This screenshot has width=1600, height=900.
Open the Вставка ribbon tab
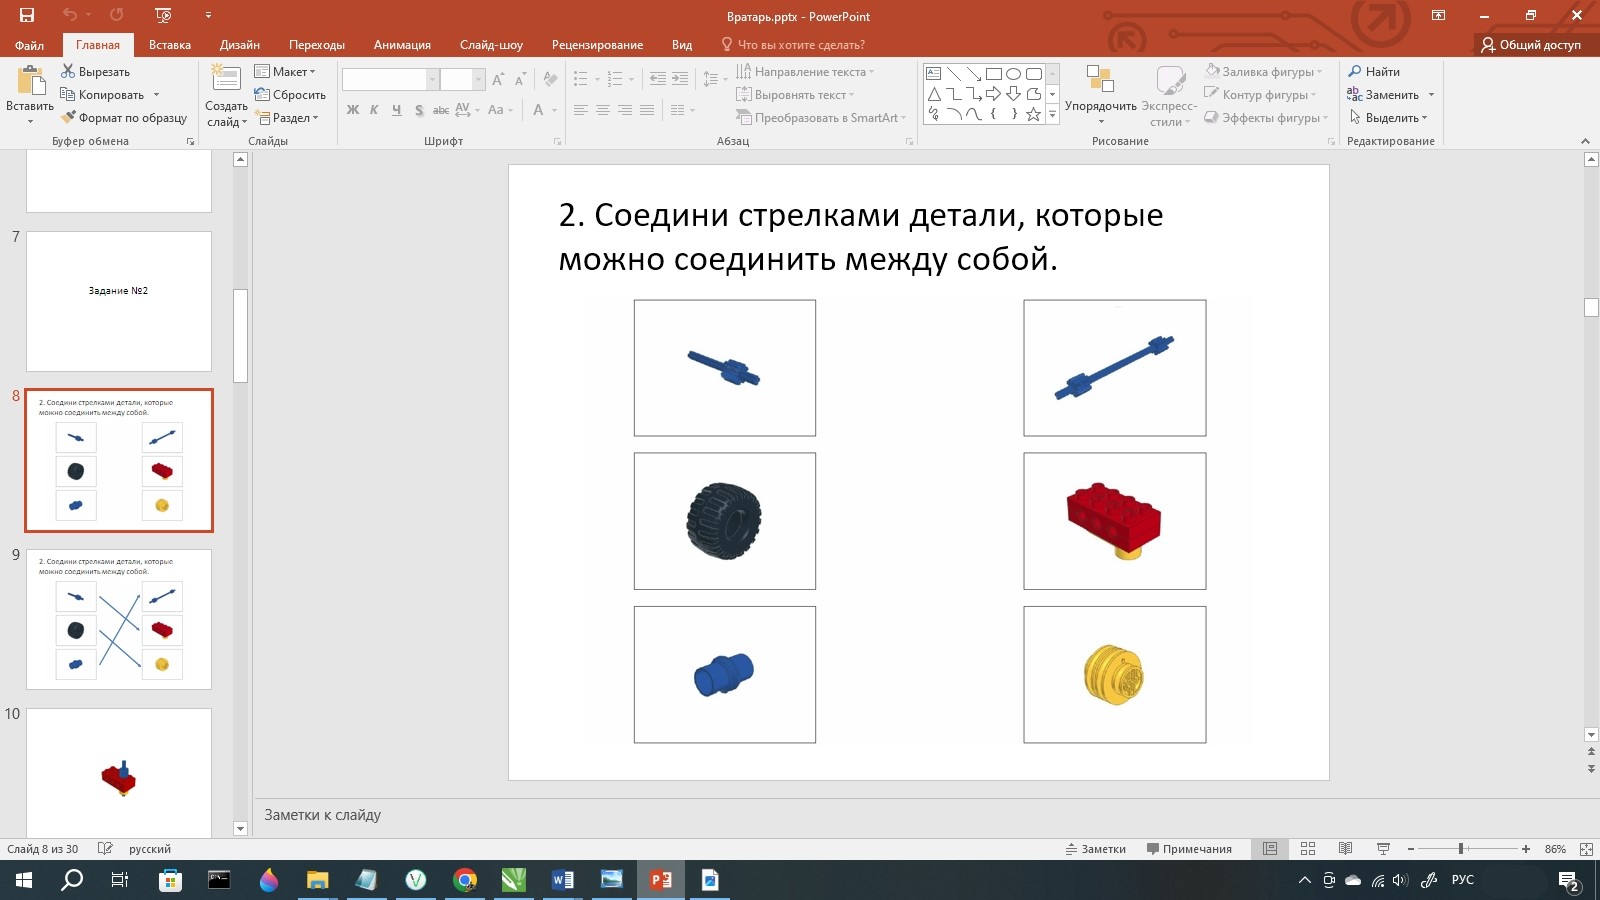click(170, 45)
